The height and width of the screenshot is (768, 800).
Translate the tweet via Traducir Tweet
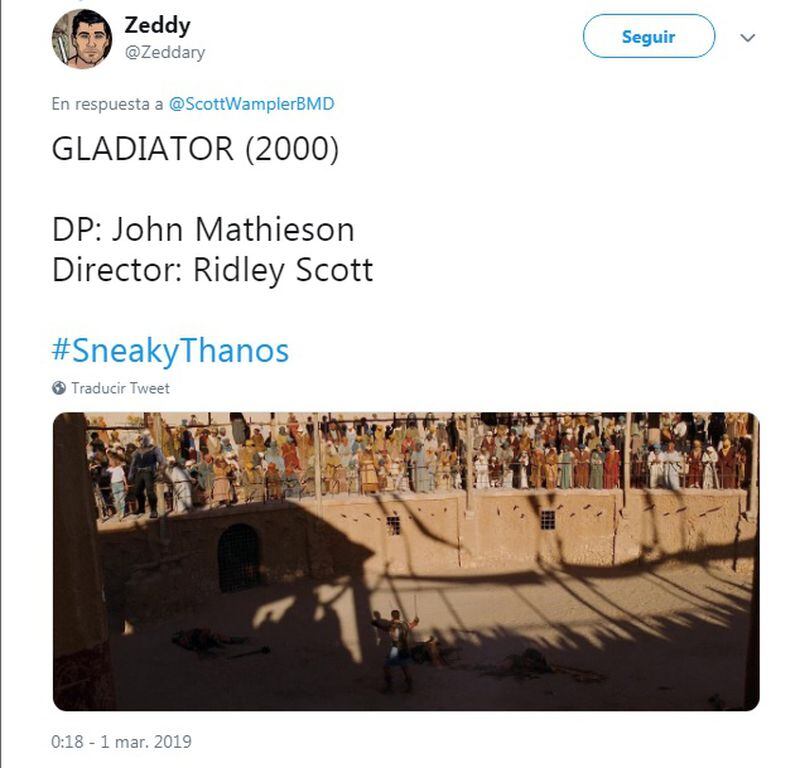120,388
